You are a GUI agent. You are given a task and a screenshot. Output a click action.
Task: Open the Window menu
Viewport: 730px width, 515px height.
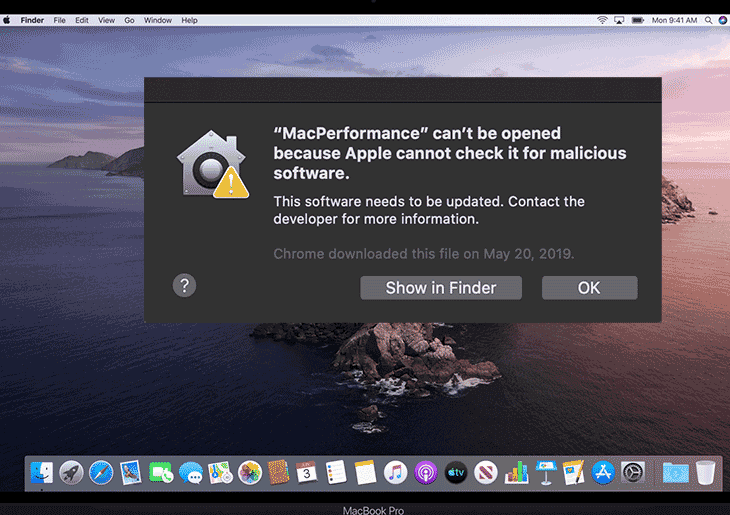coord(157,20)
